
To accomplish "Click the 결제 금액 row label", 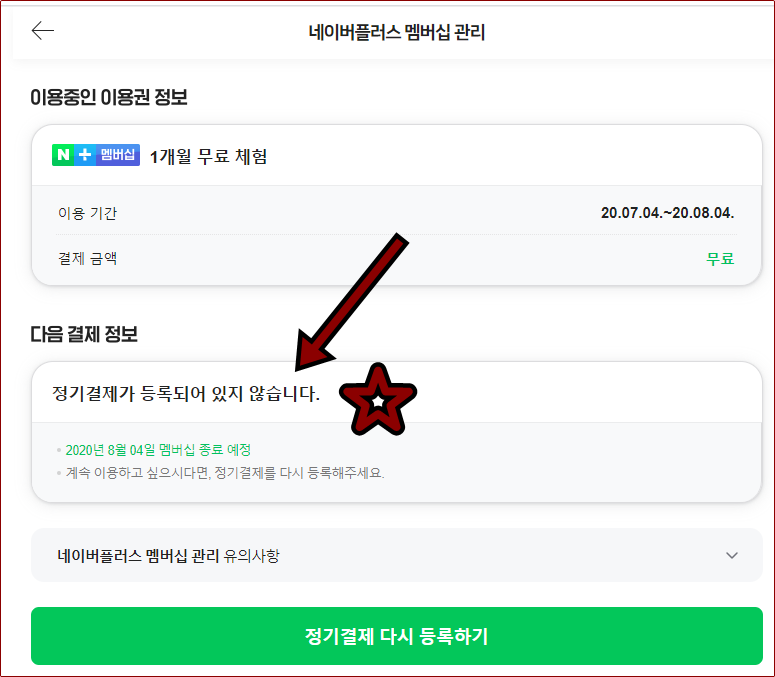I will point(87,258).
